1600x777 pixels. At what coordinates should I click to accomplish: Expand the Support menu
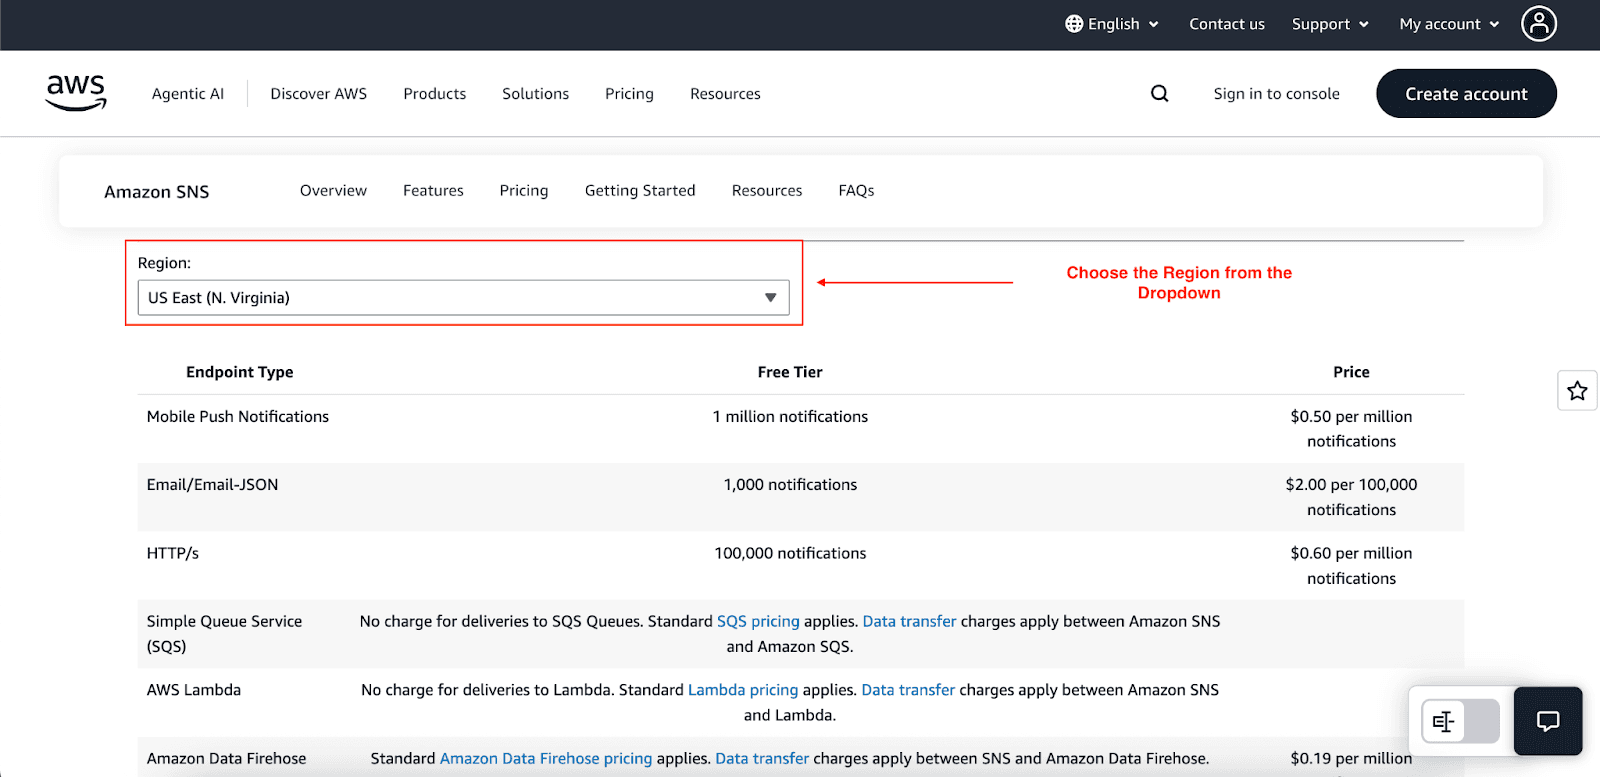1330,24
